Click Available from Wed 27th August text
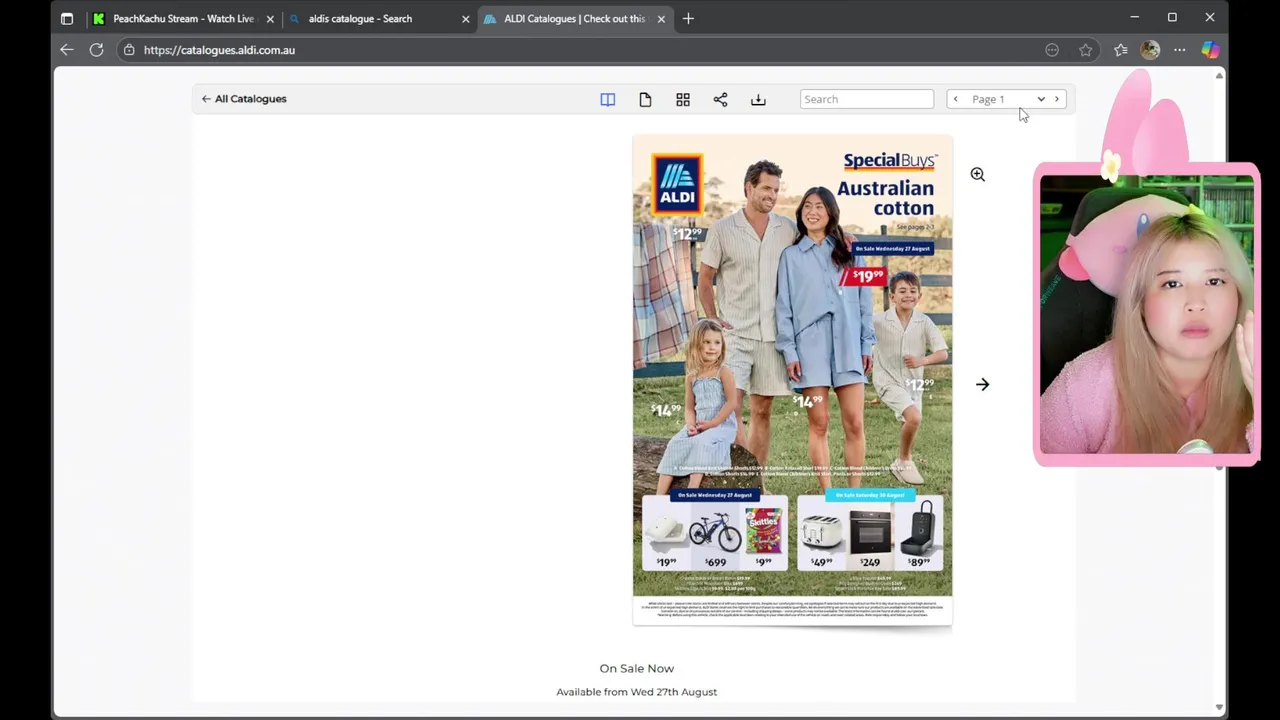1280x720 pixels. pyautogui.click(x=637, y=692)
